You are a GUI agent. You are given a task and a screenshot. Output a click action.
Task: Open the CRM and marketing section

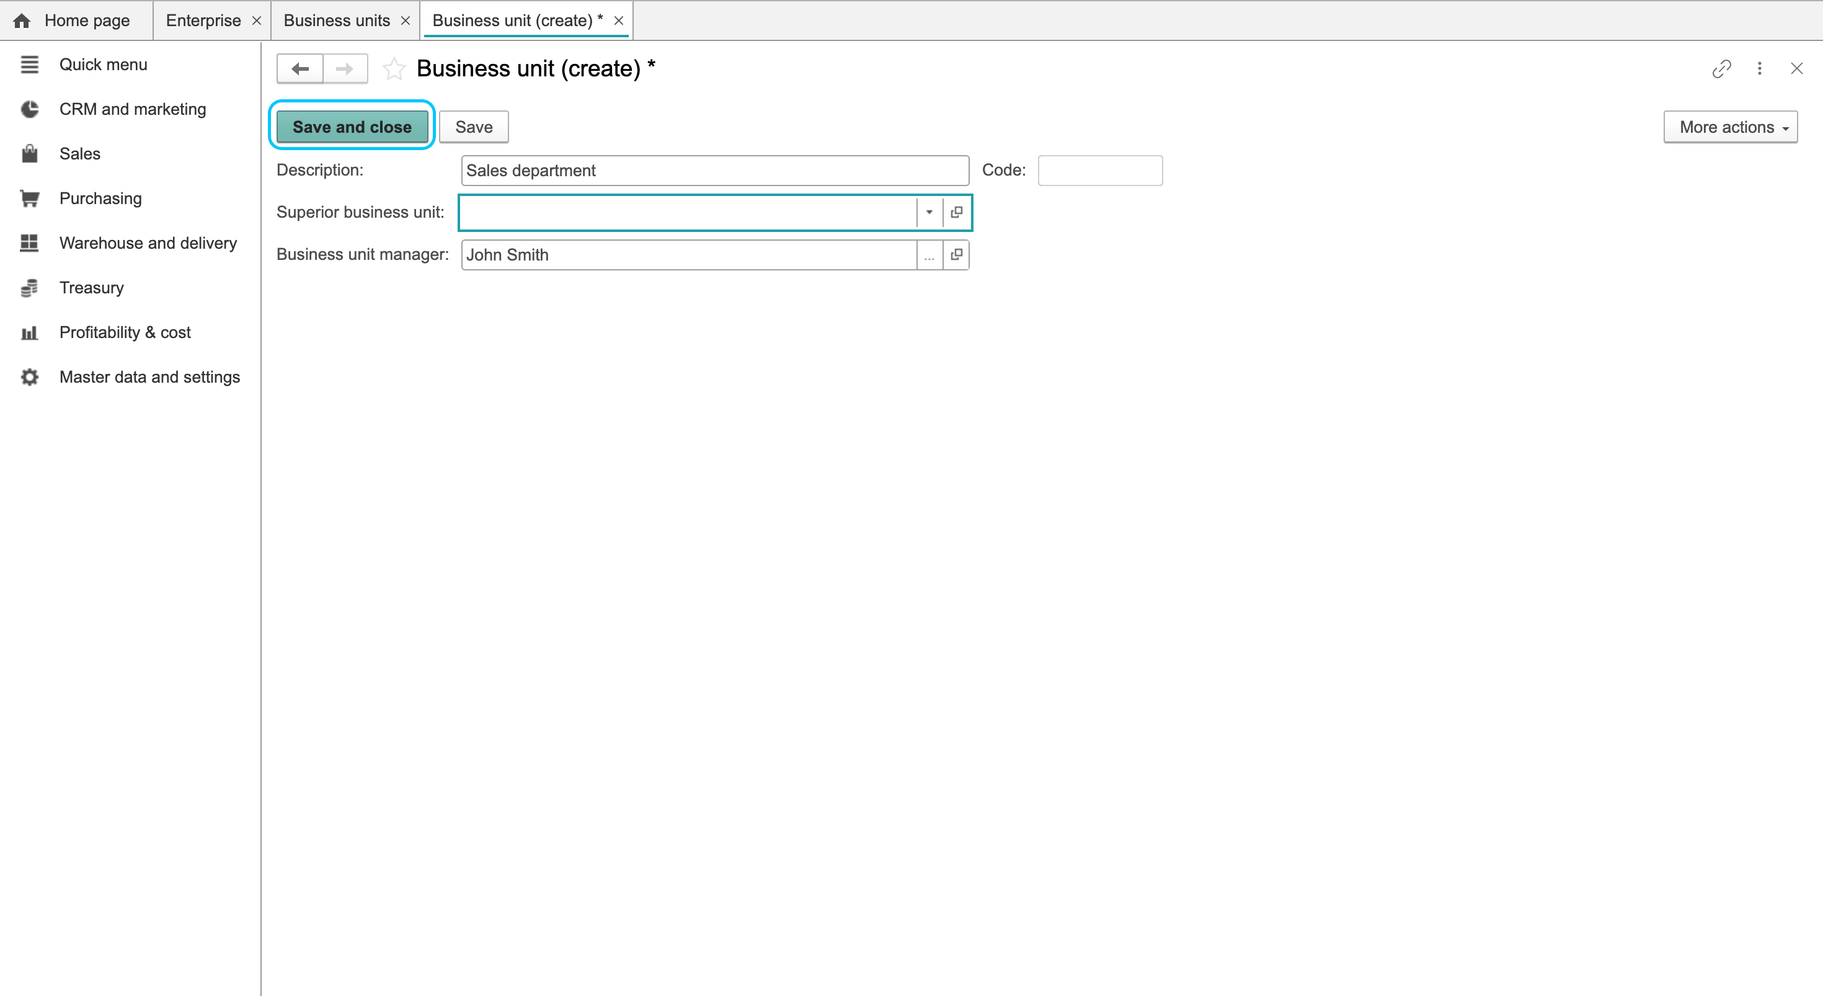click(x=130, y=109)
